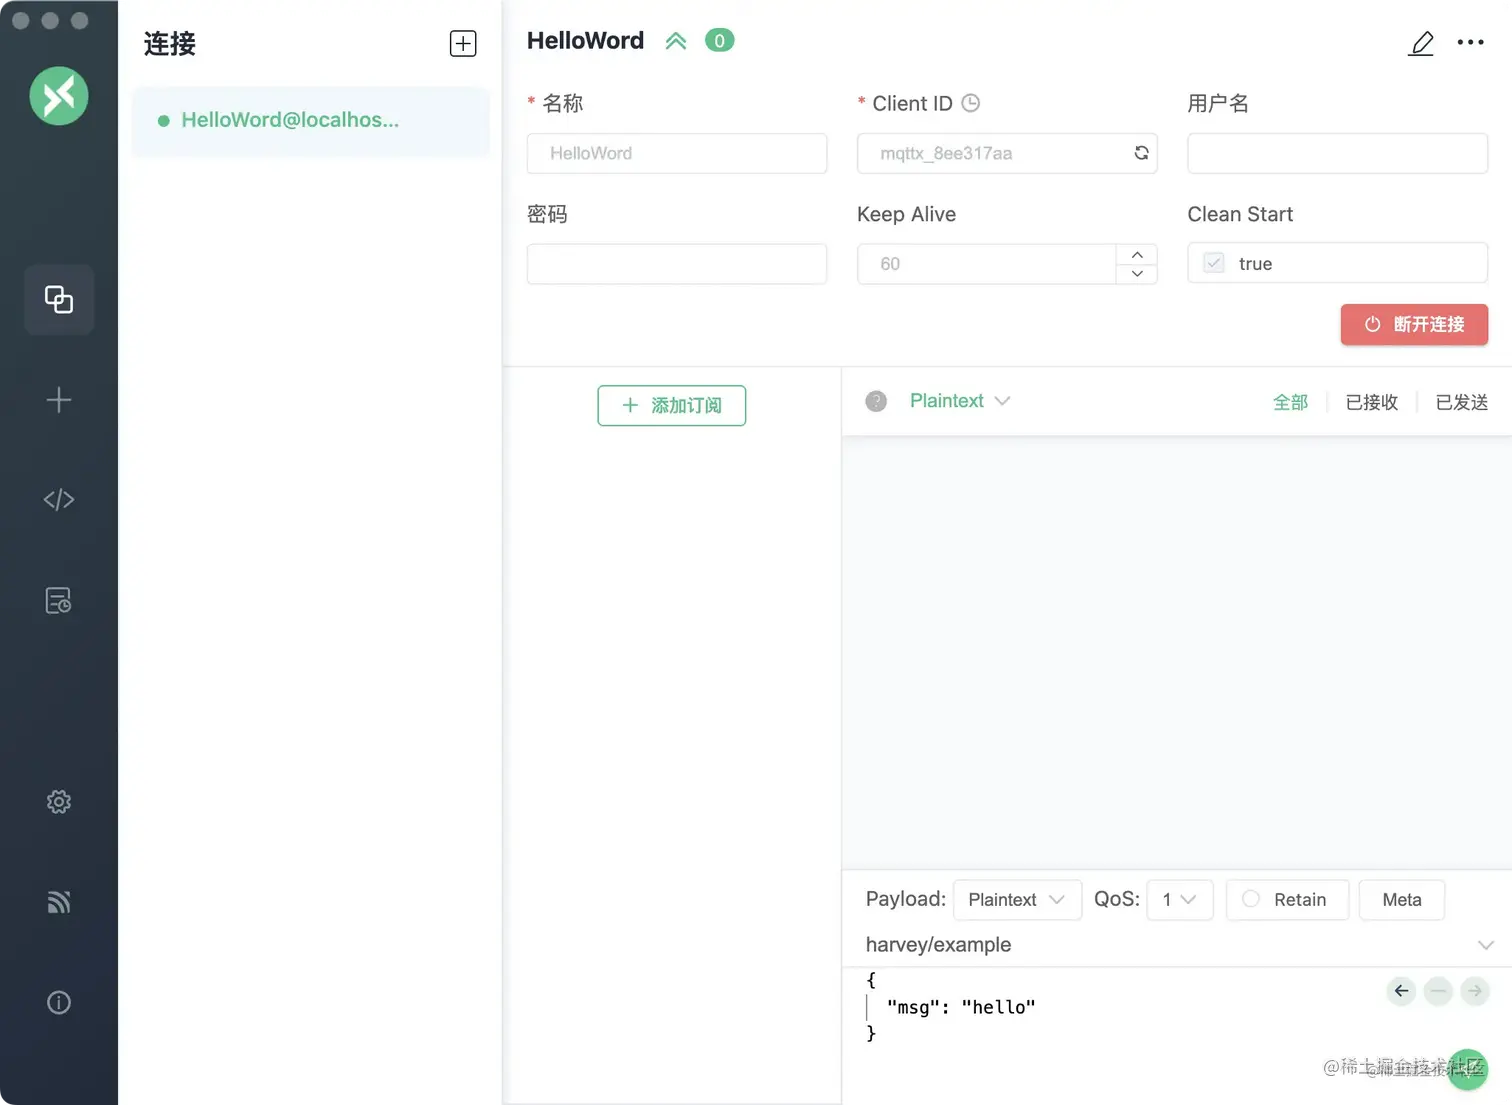Open the received-message Plaintext format dropdown
1512x1105 pixels.
[x=960, y=401]
